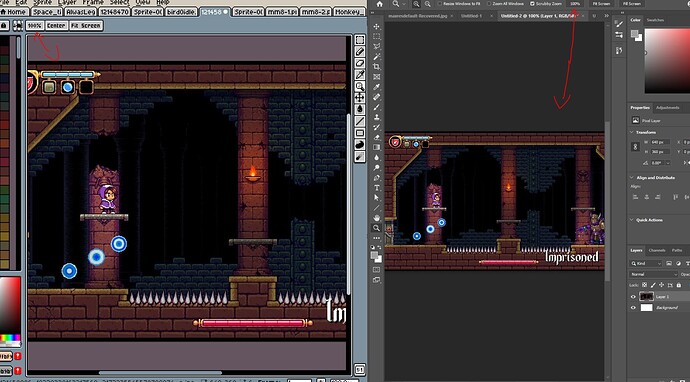
Task: Open the Home tab in Aseprite
Action: pos(14,12)
